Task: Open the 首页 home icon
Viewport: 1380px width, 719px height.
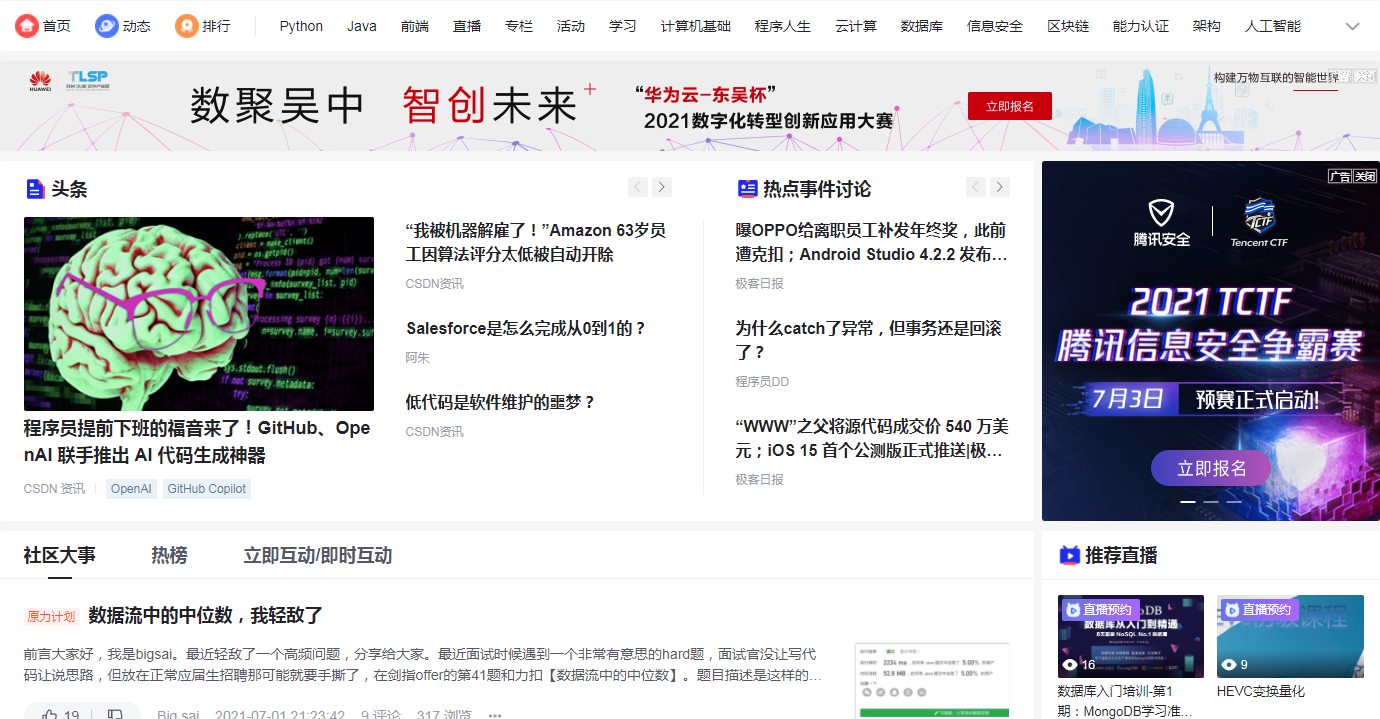Action: click(x=26, y=26)
